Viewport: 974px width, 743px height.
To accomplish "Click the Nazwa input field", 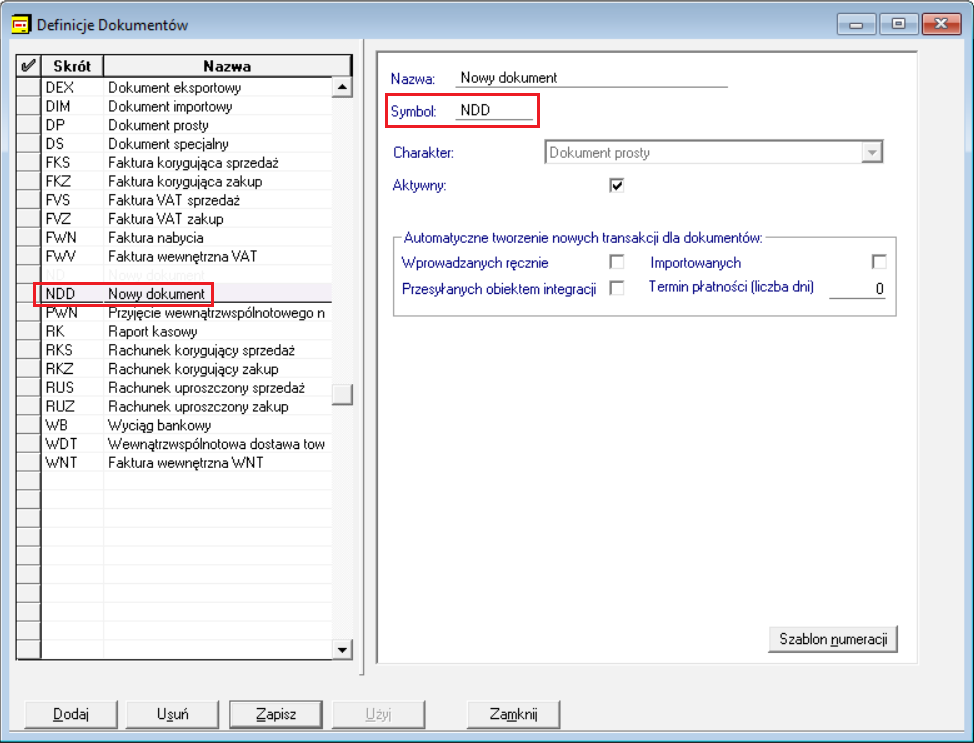I will pos(591,78).
